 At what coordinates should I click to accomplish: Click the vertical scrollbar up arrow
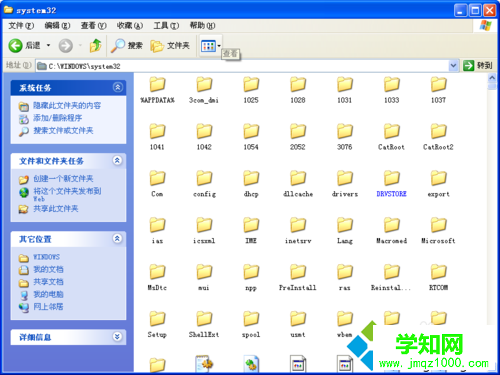coord(492,78)
